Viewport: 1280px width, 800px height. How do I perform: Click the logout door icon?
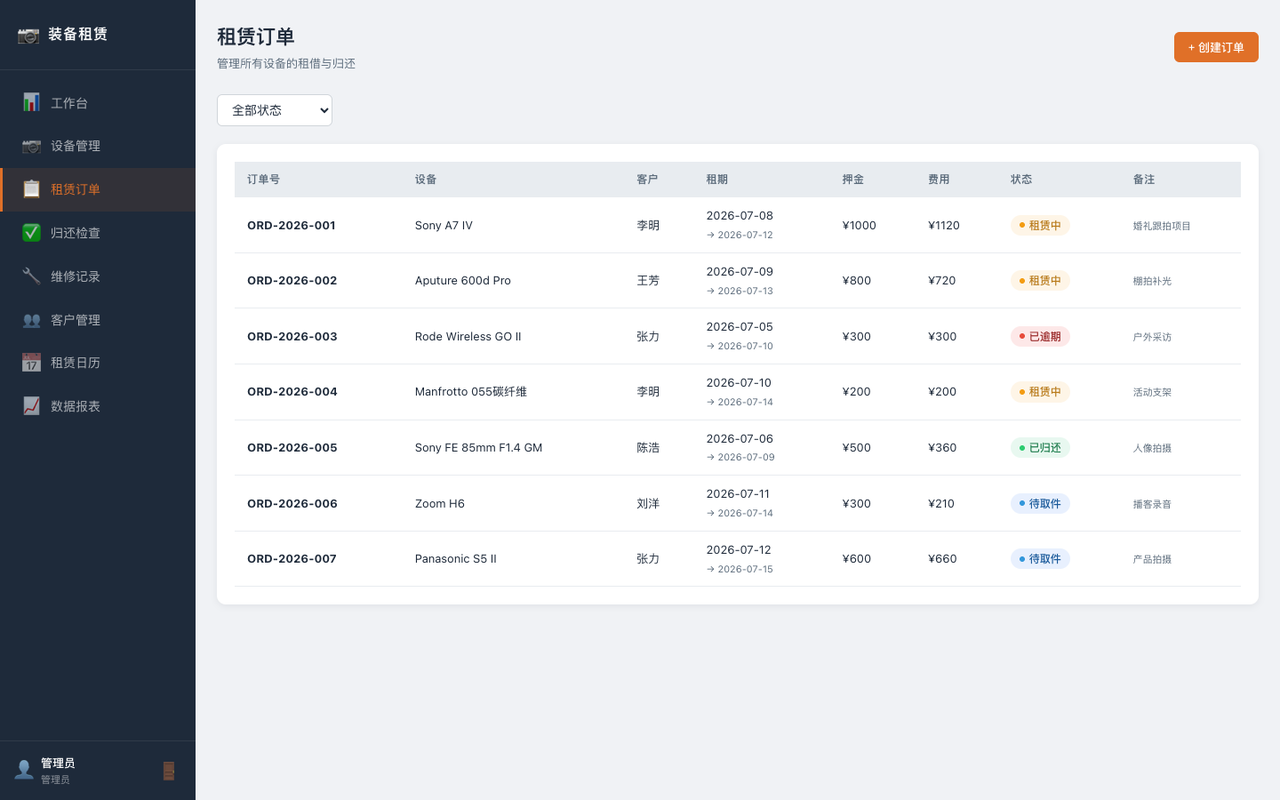169,771
